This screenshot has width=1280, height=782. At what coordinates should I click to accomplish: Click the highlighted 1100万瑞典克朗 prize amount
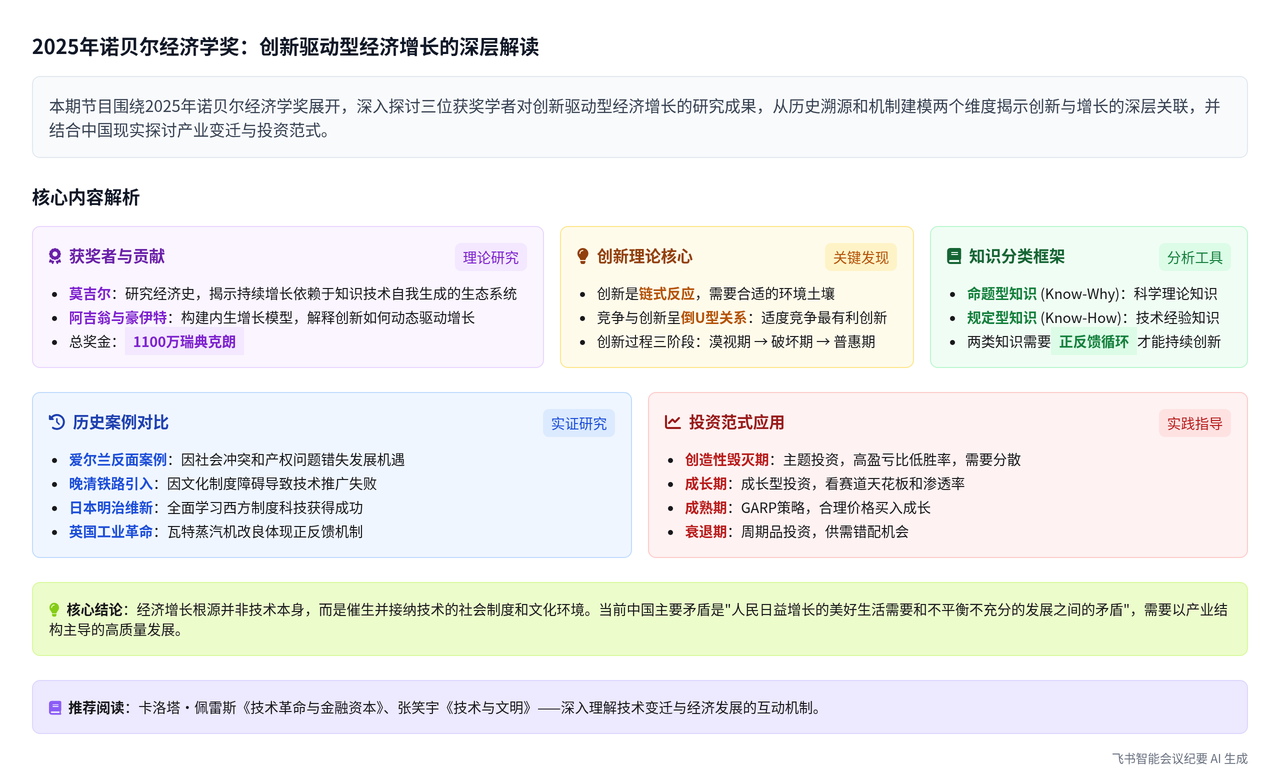(184, 342)
